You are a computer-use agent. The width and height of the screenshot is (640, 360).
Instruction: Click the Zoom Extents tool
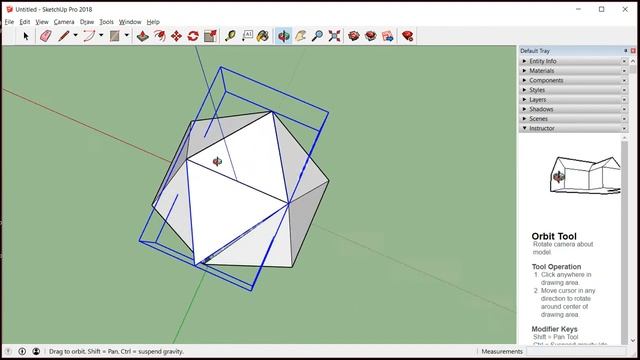334,36
